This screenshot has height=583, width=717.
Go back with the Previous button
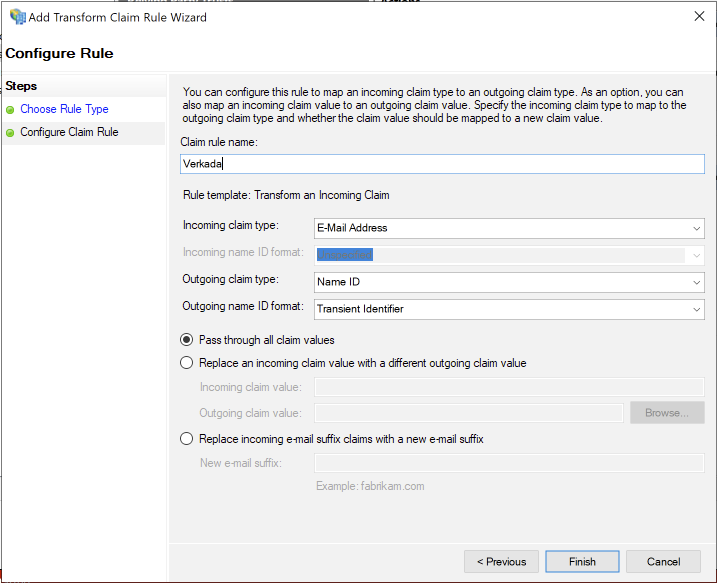pyautogui.click(x=501, y=562)
